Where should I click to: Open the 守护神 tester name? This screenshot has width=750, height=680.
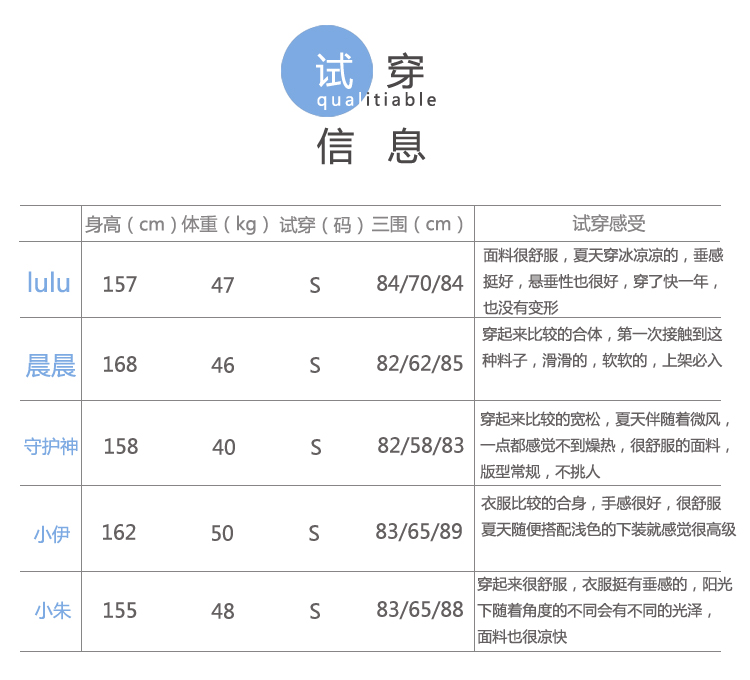pos(51,446)
